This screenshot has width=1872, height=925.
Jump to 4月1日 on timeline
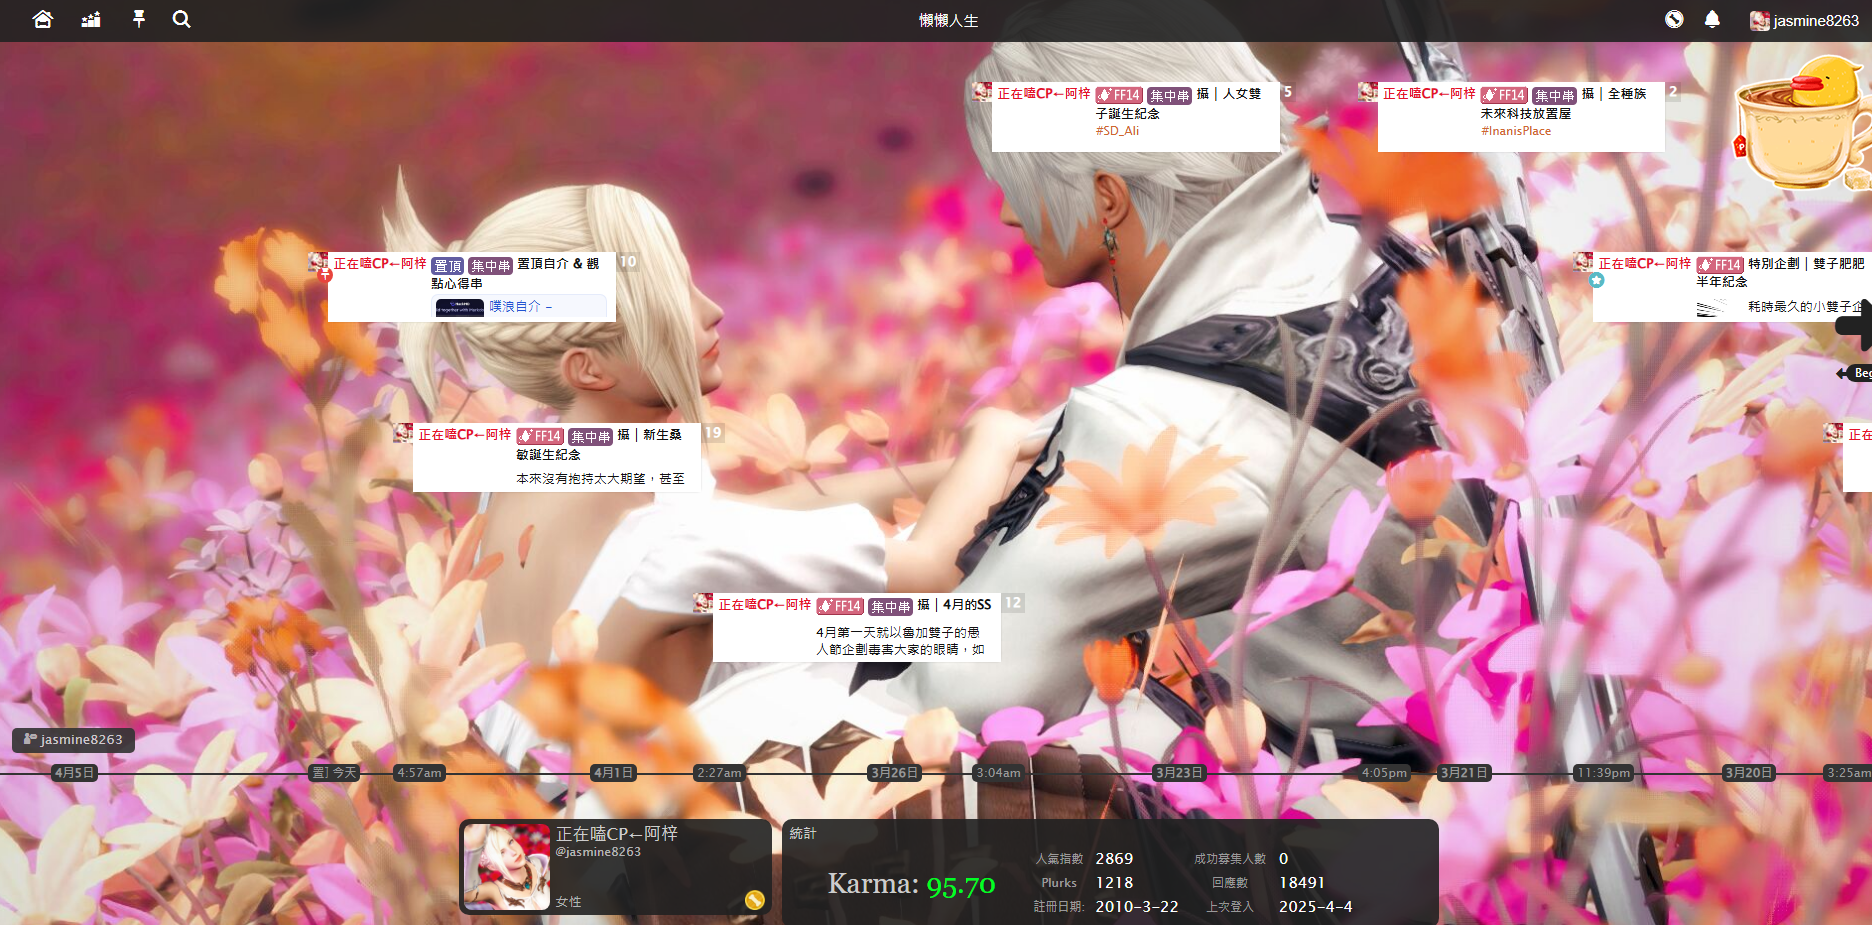pyautogui.click(x=613, y=773)
